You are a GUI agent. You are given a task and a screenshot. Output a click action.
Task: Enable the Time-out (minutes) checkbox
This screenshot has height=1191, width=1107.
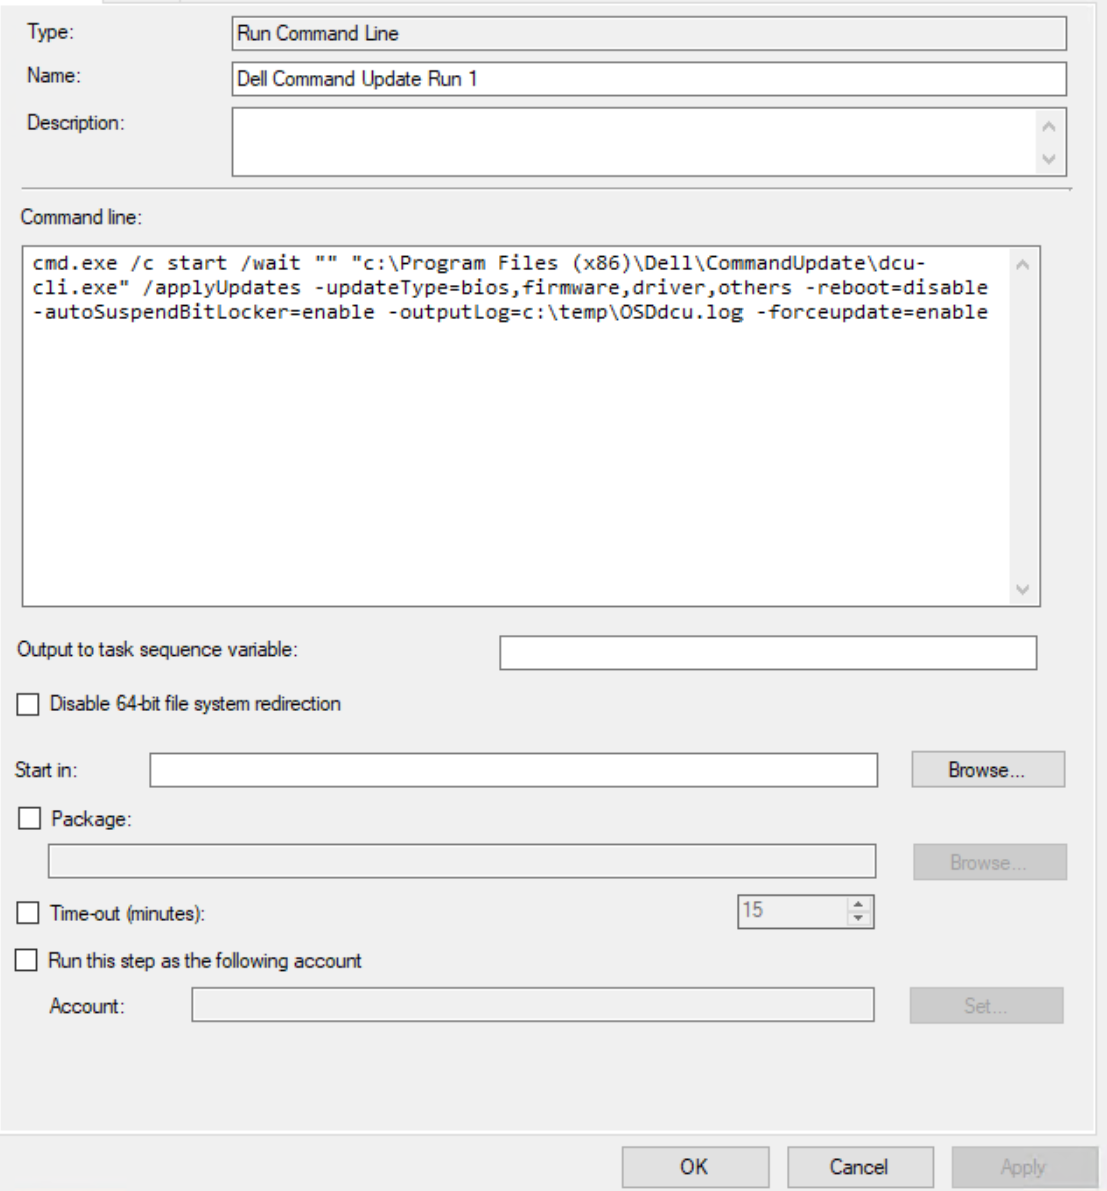(28, 913)
